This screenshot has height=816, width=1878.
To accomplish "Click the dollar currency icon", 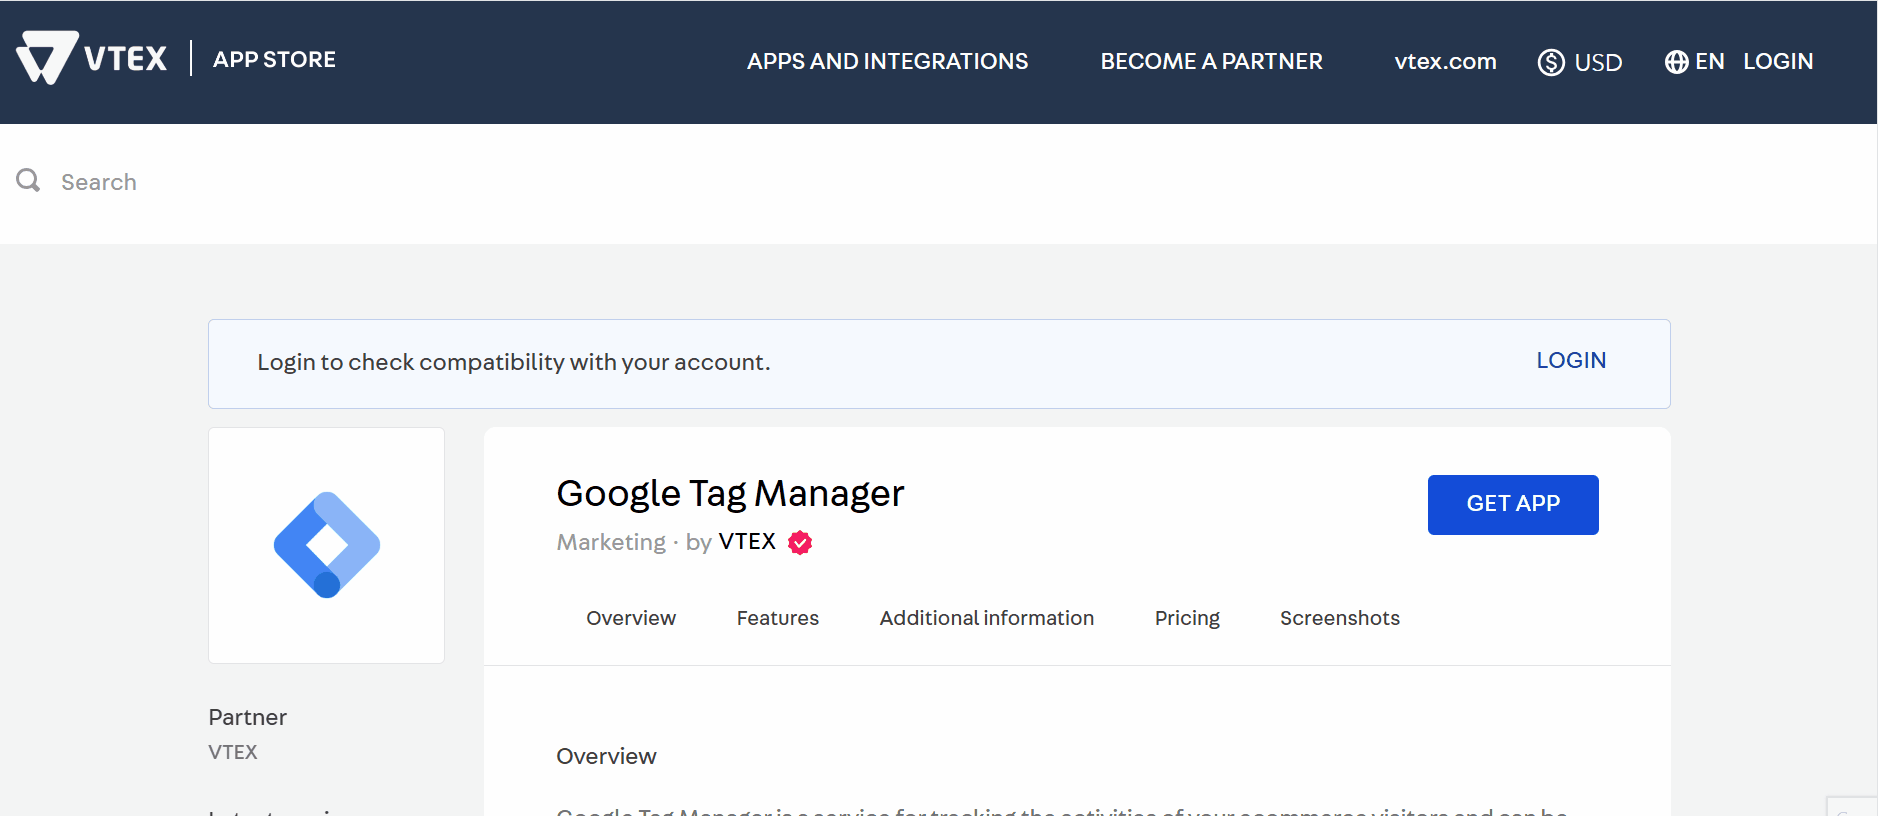I will pyautogui.click(x=1551, y=62).
